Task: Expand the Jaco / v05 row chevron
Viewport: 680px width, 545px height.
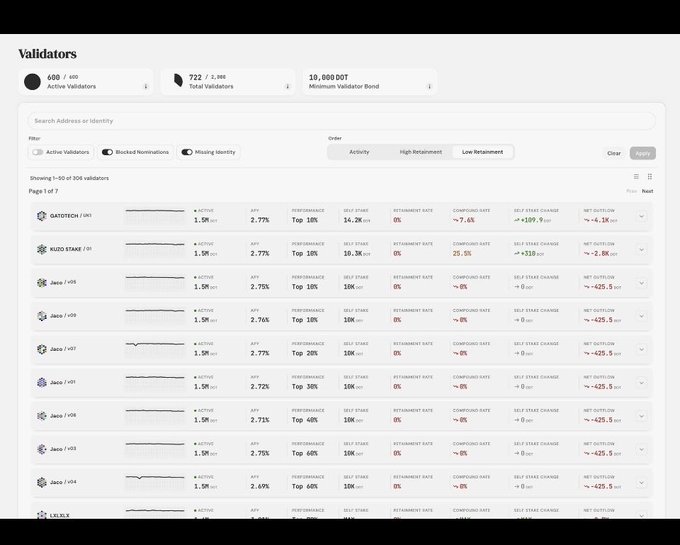Action: coord(641,283)
